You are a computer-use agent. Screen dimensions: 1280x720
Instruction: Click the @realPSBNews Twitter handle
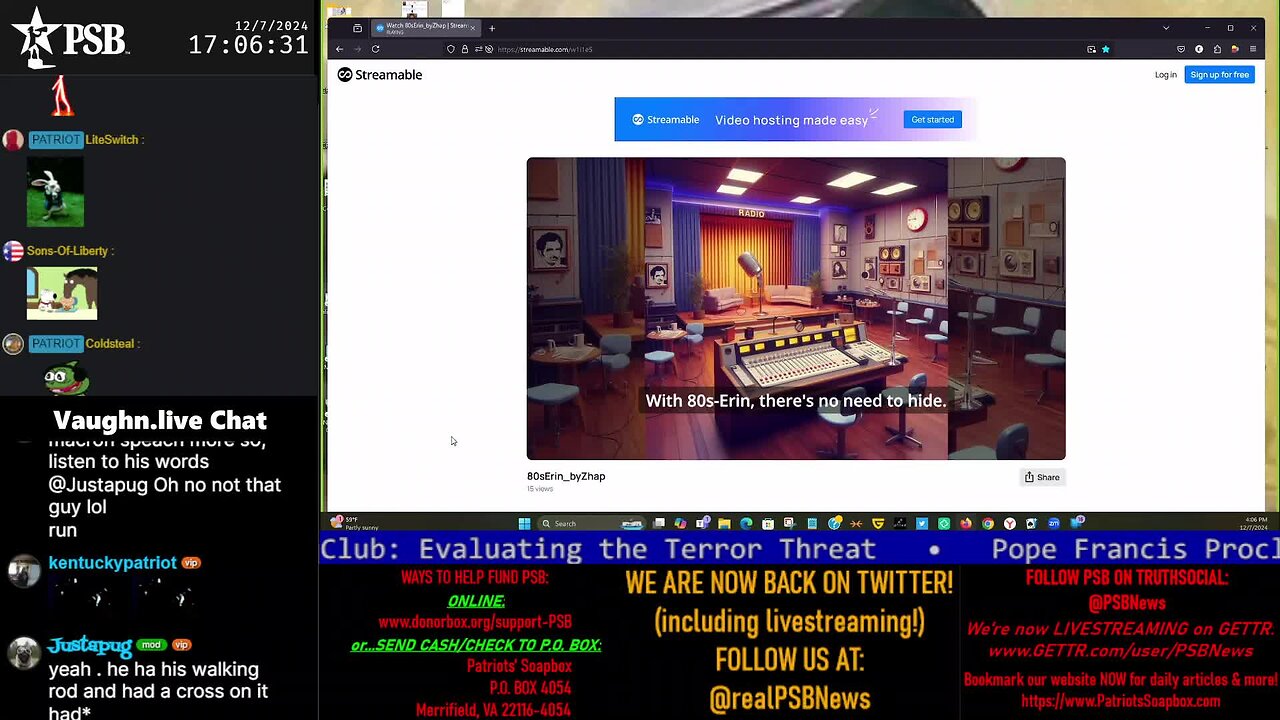pyautogui.click(x=790, y=698)
